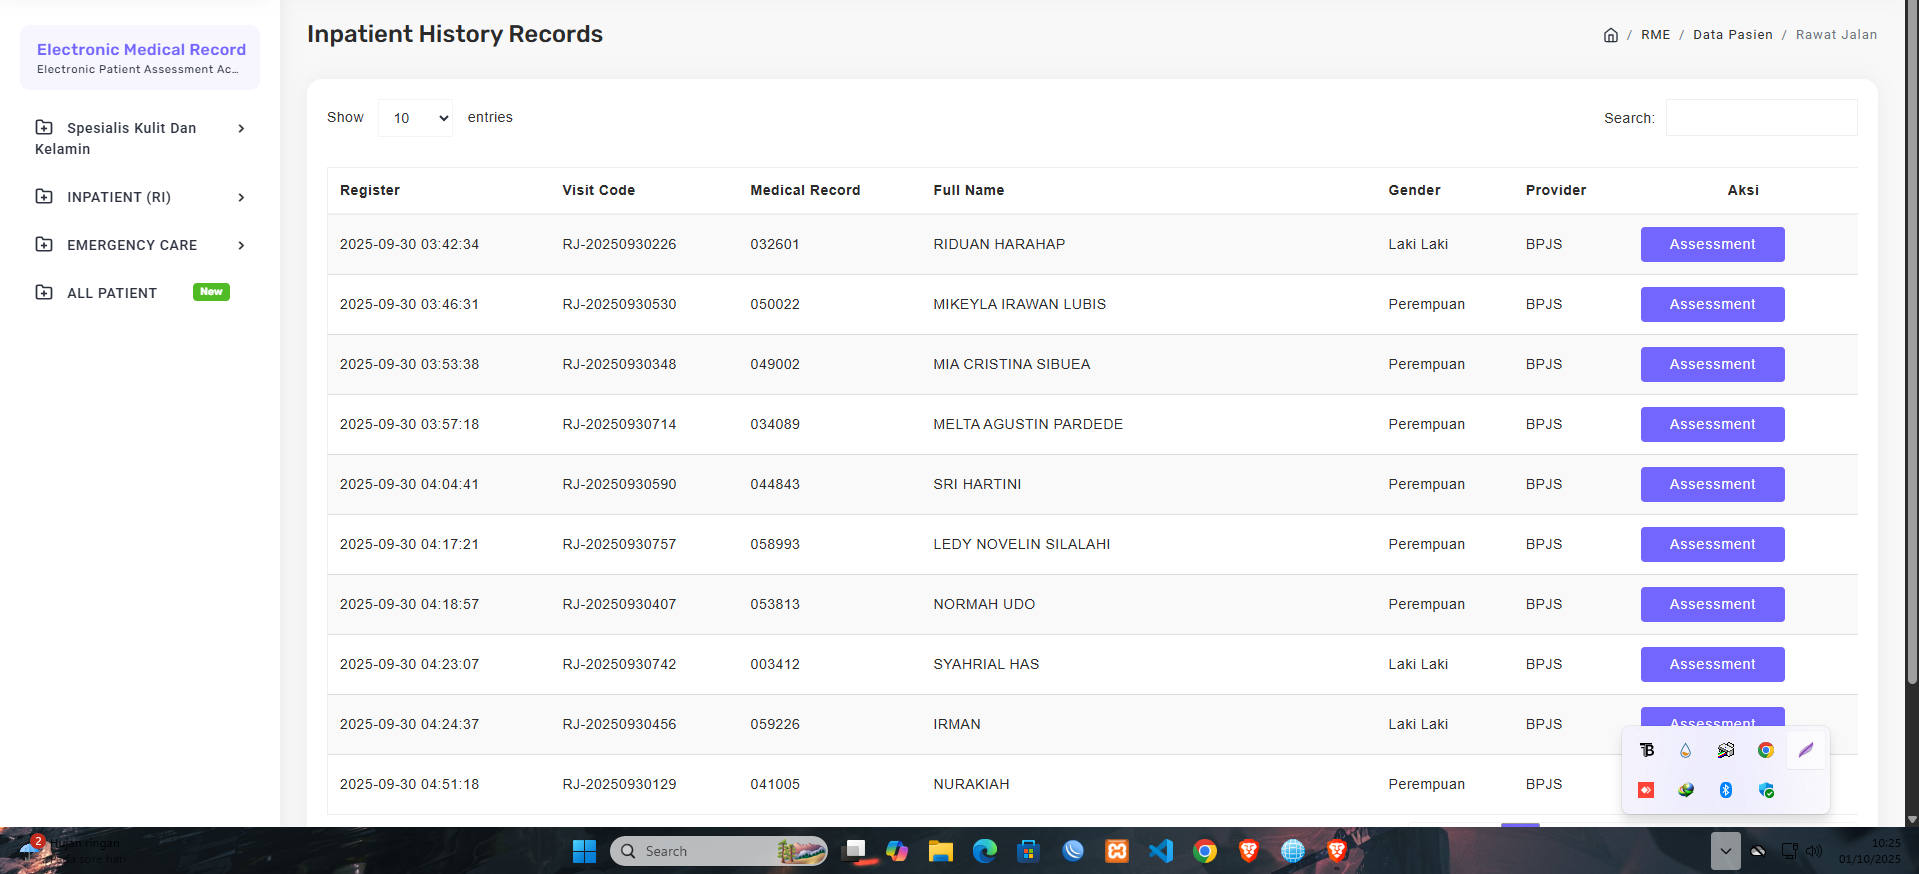Open Assessment for SRI HARTINI
1919x874 pixels.
(1712, 484)
